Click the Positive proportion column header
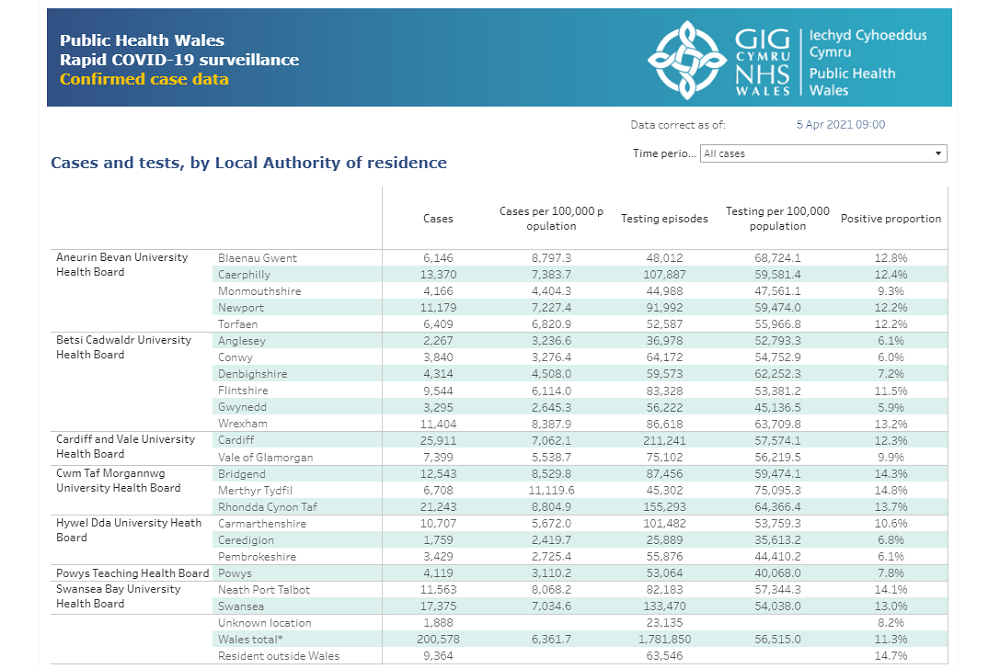The height and width of the screenshot is (666, 1000). click(891, 219)
